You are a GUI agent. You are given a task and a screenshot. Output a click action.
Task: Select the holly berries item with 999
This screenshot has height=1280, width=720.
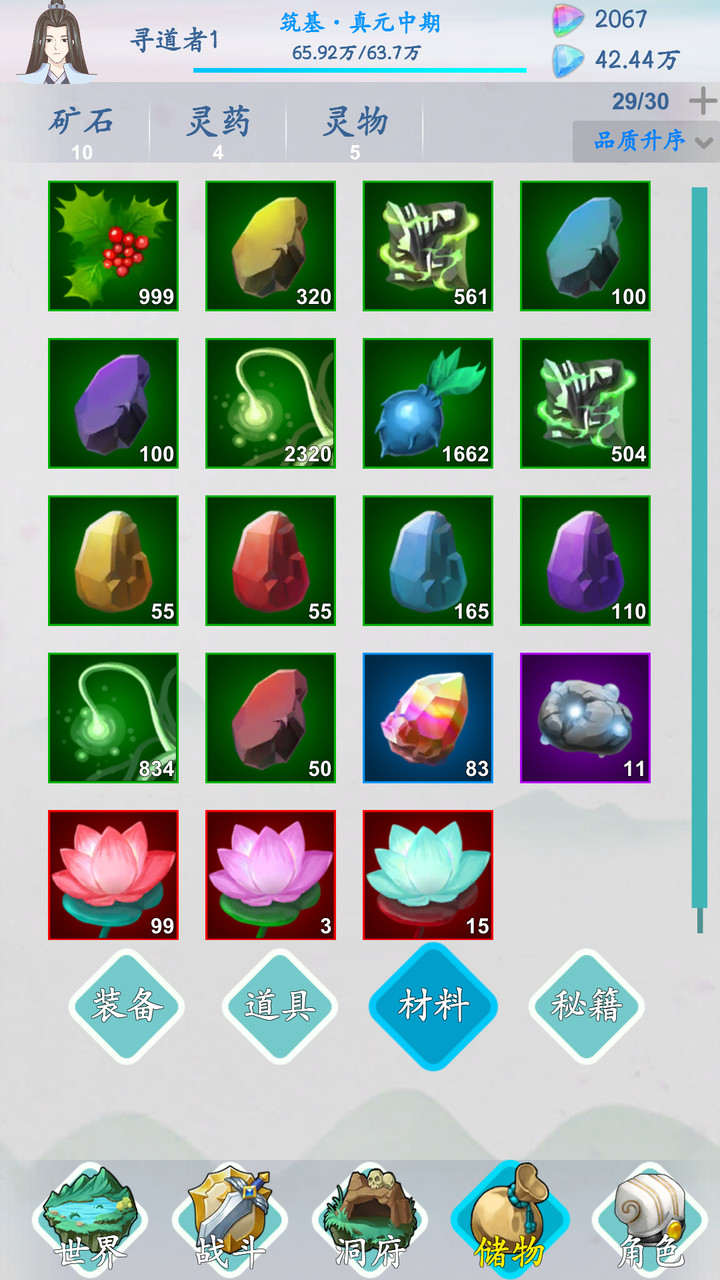point(113,246)
